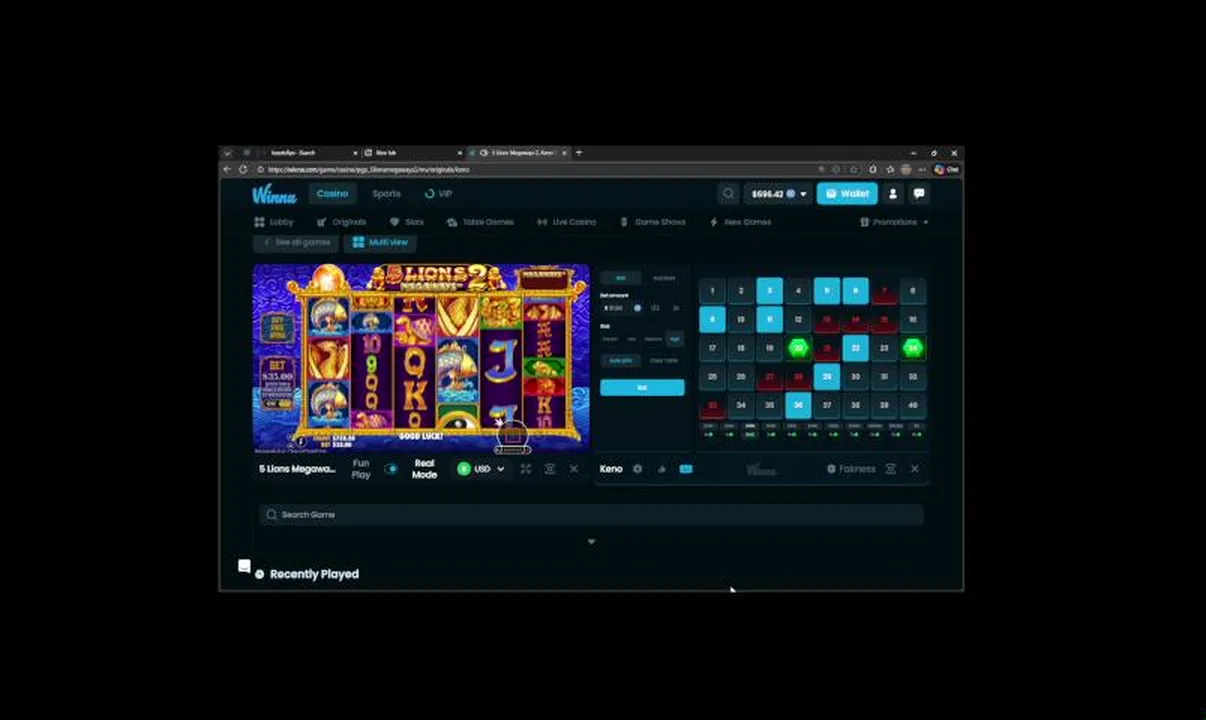
Task: Close the 5 Lions Megaways game panel
Action: 573,469
